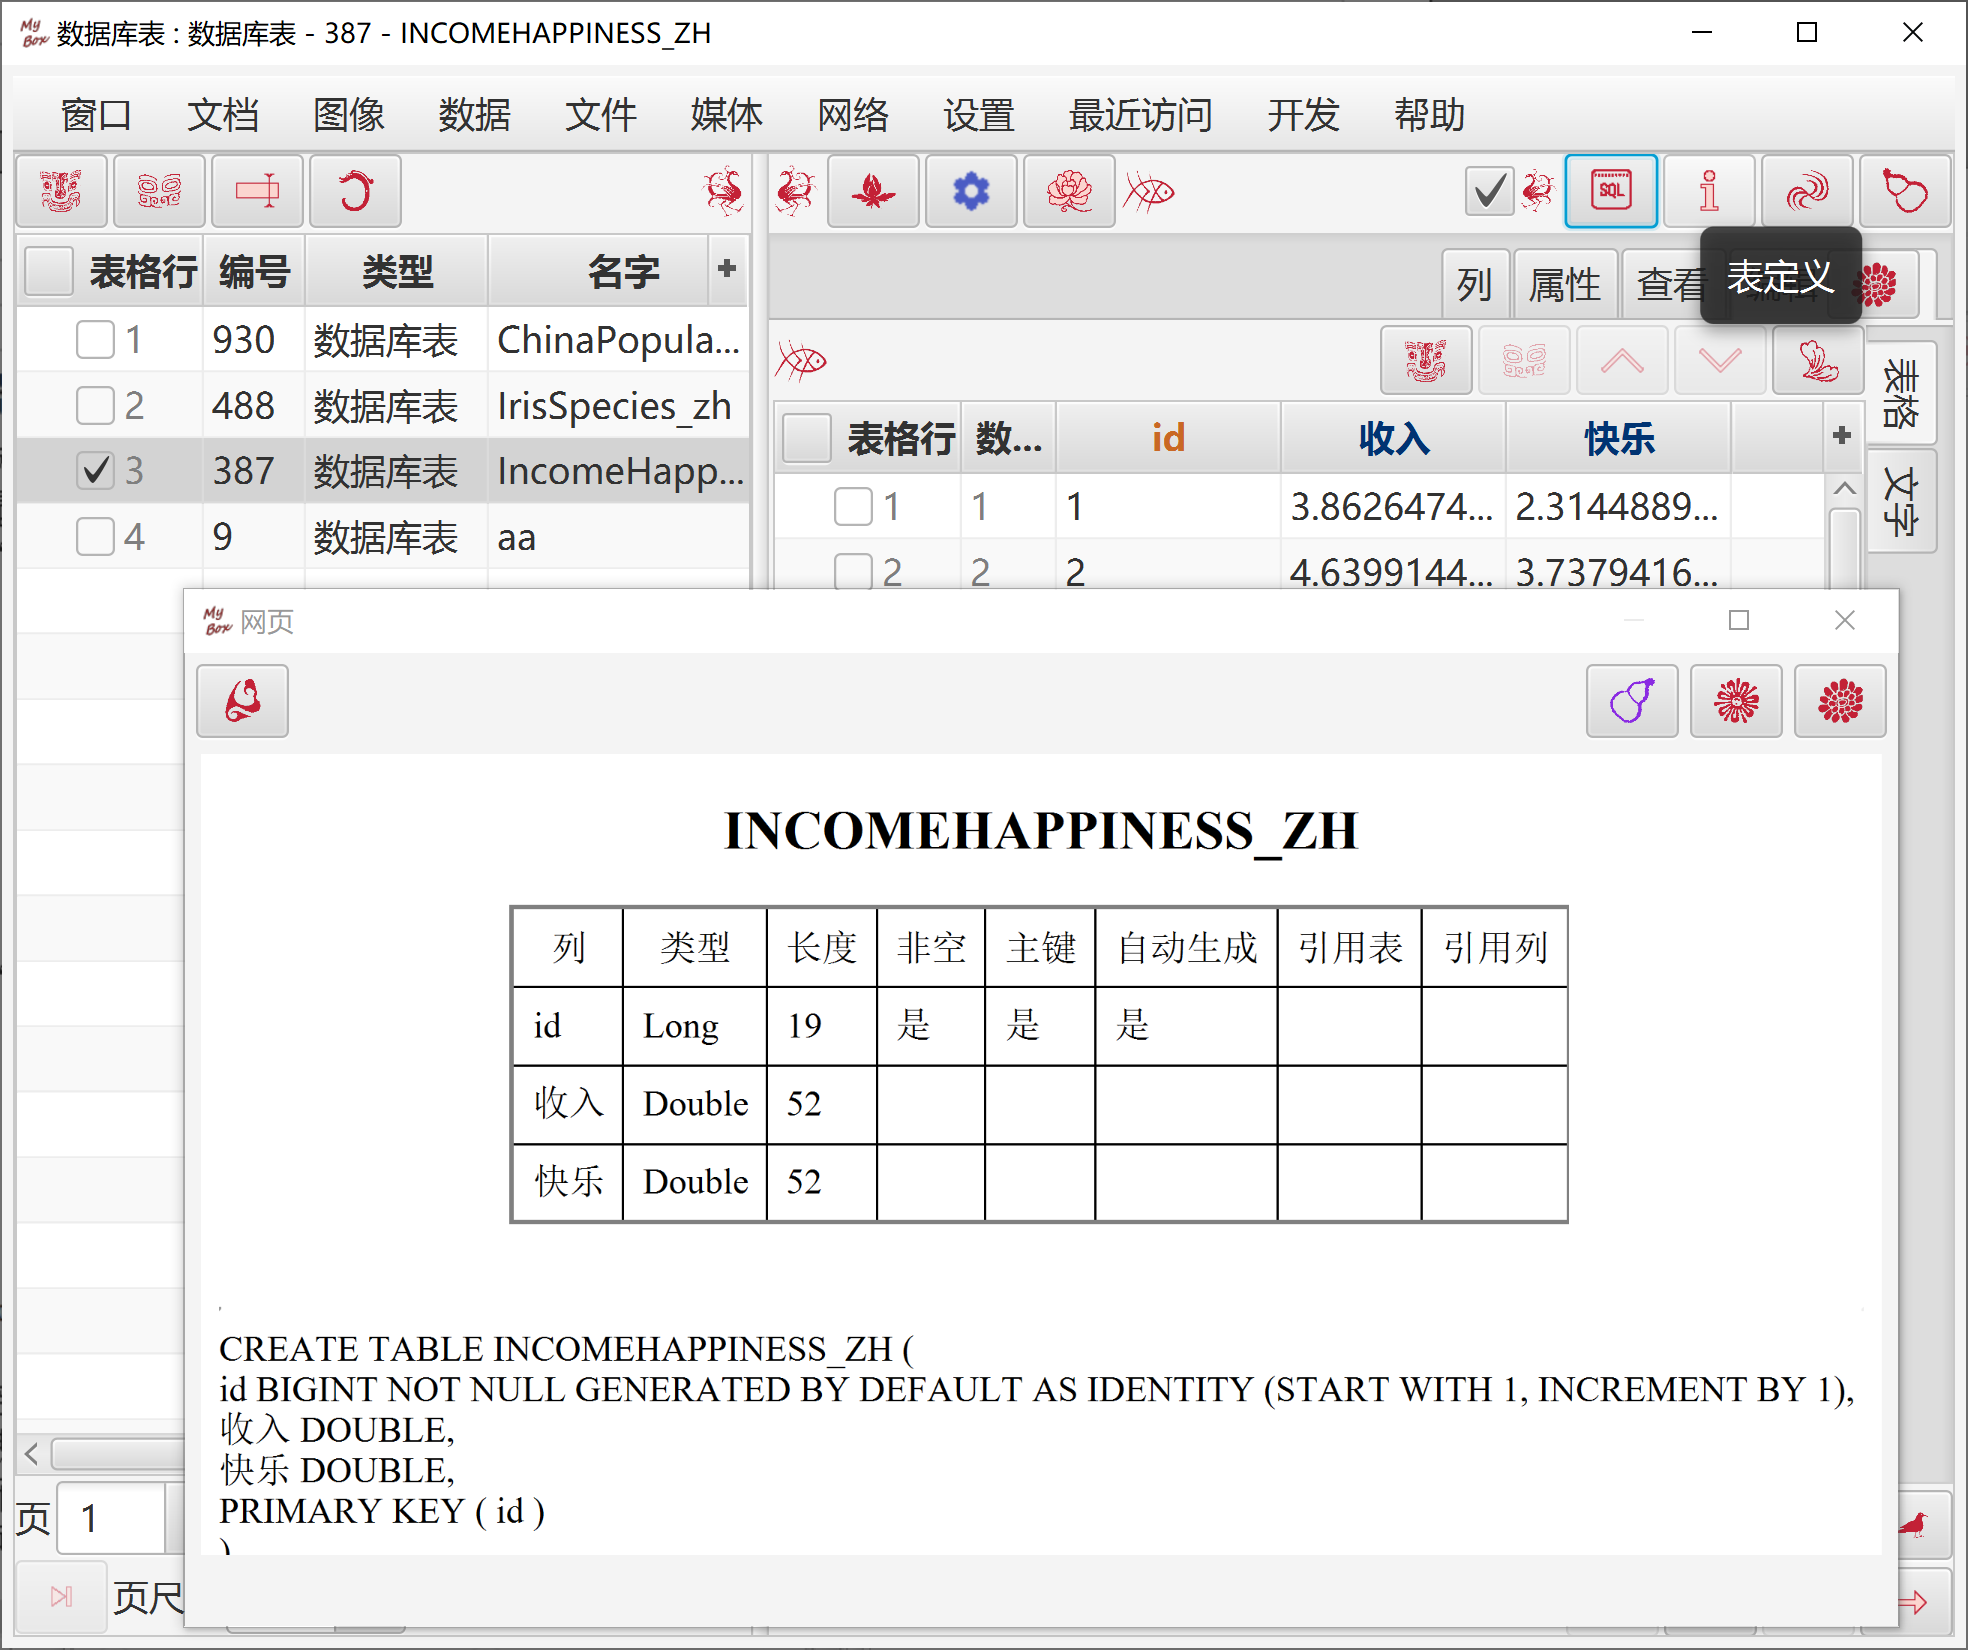Screen dimensions: 1968x1650
Task: Click the vertical scrollbar up arrow in data table
Action: (x=1844, y=489)
